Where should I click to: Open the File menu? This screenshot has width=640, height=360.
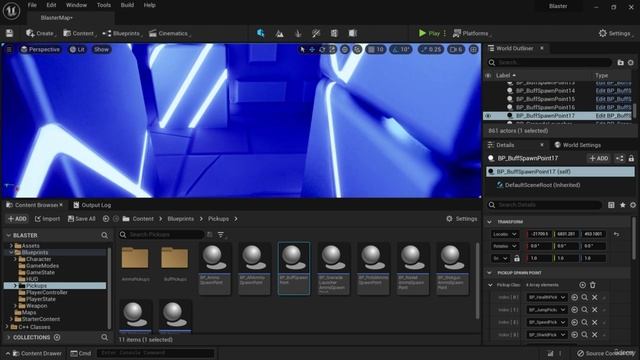click(32, 5)
